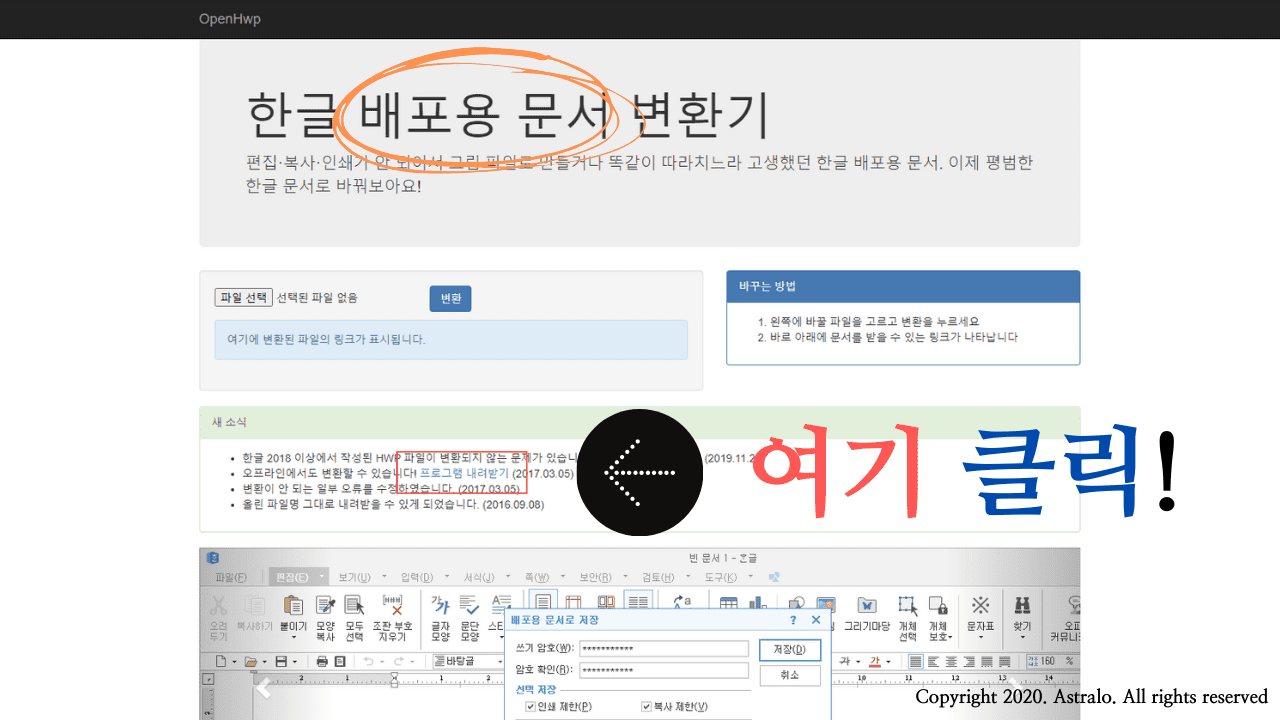Screen dimensions: 1280x720
Task: Select the 모양 복사 format-copy icon
Action: [x=325, y=605]
